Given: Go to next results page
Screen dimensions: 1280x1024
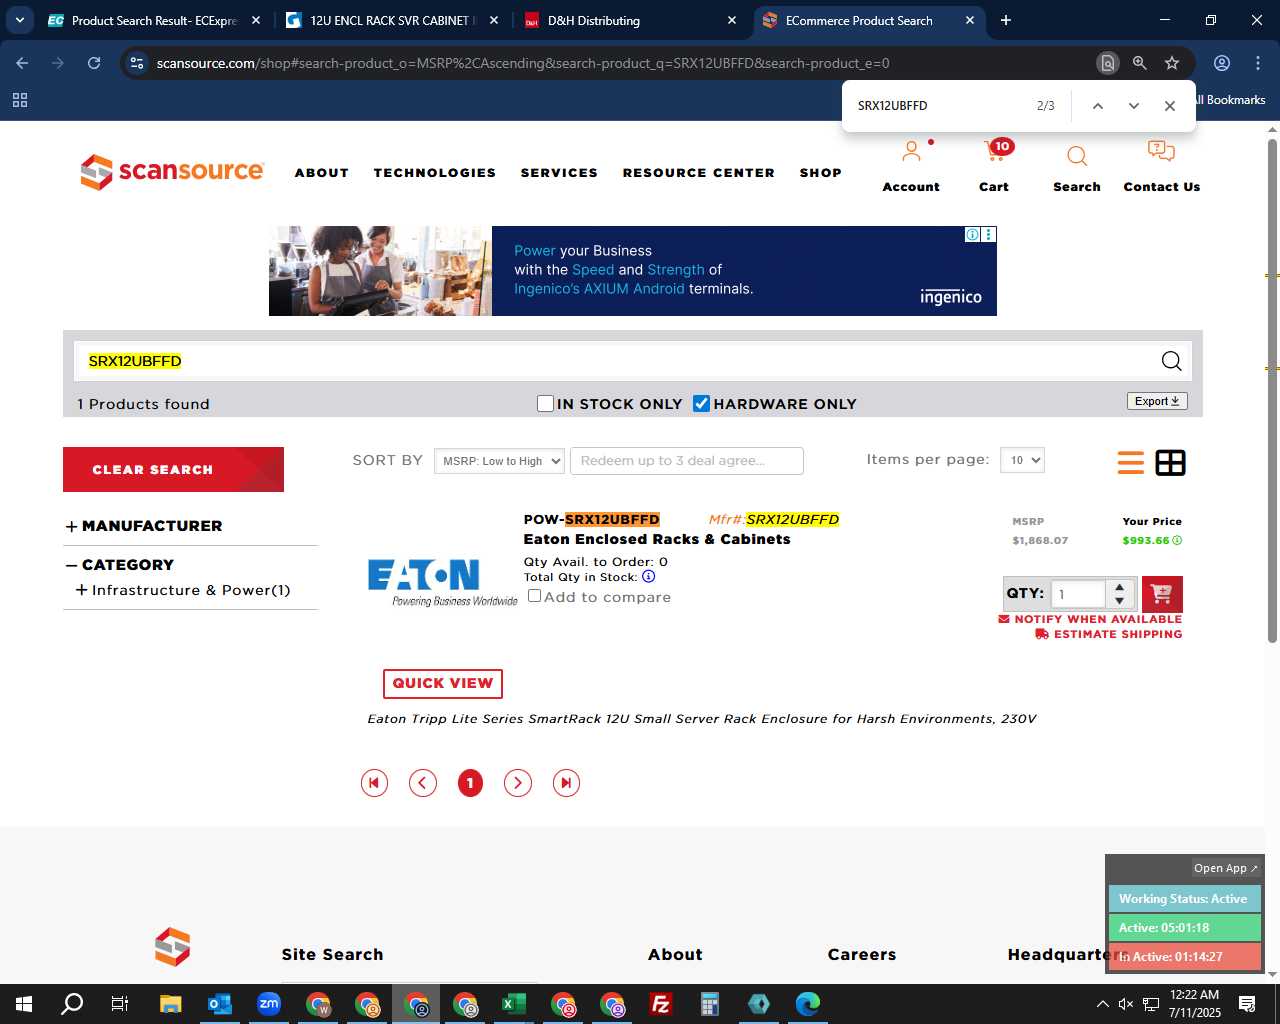Looking at the screenshot, I should [x=517, y=783].
